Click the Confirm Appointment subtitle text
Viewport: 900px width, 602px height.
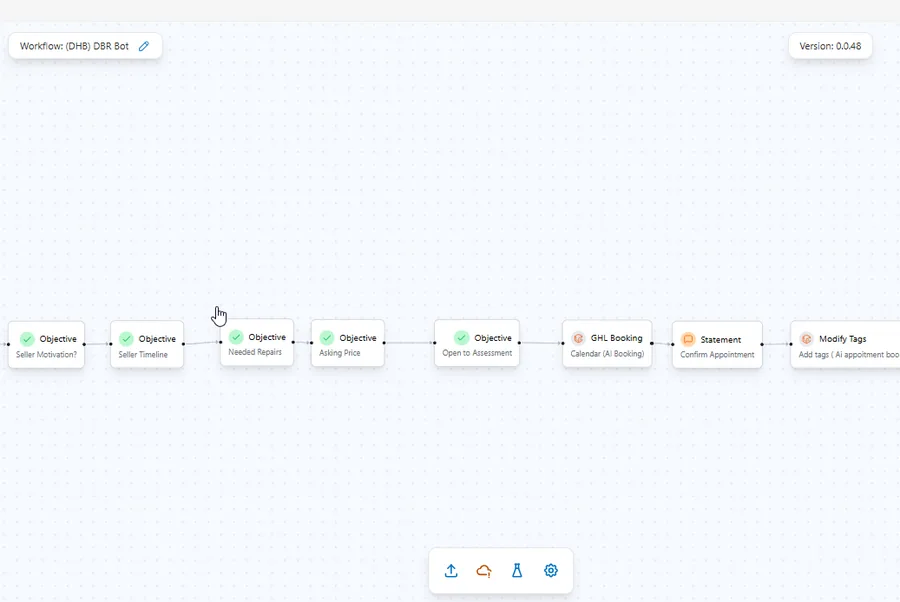pos(717,354)
